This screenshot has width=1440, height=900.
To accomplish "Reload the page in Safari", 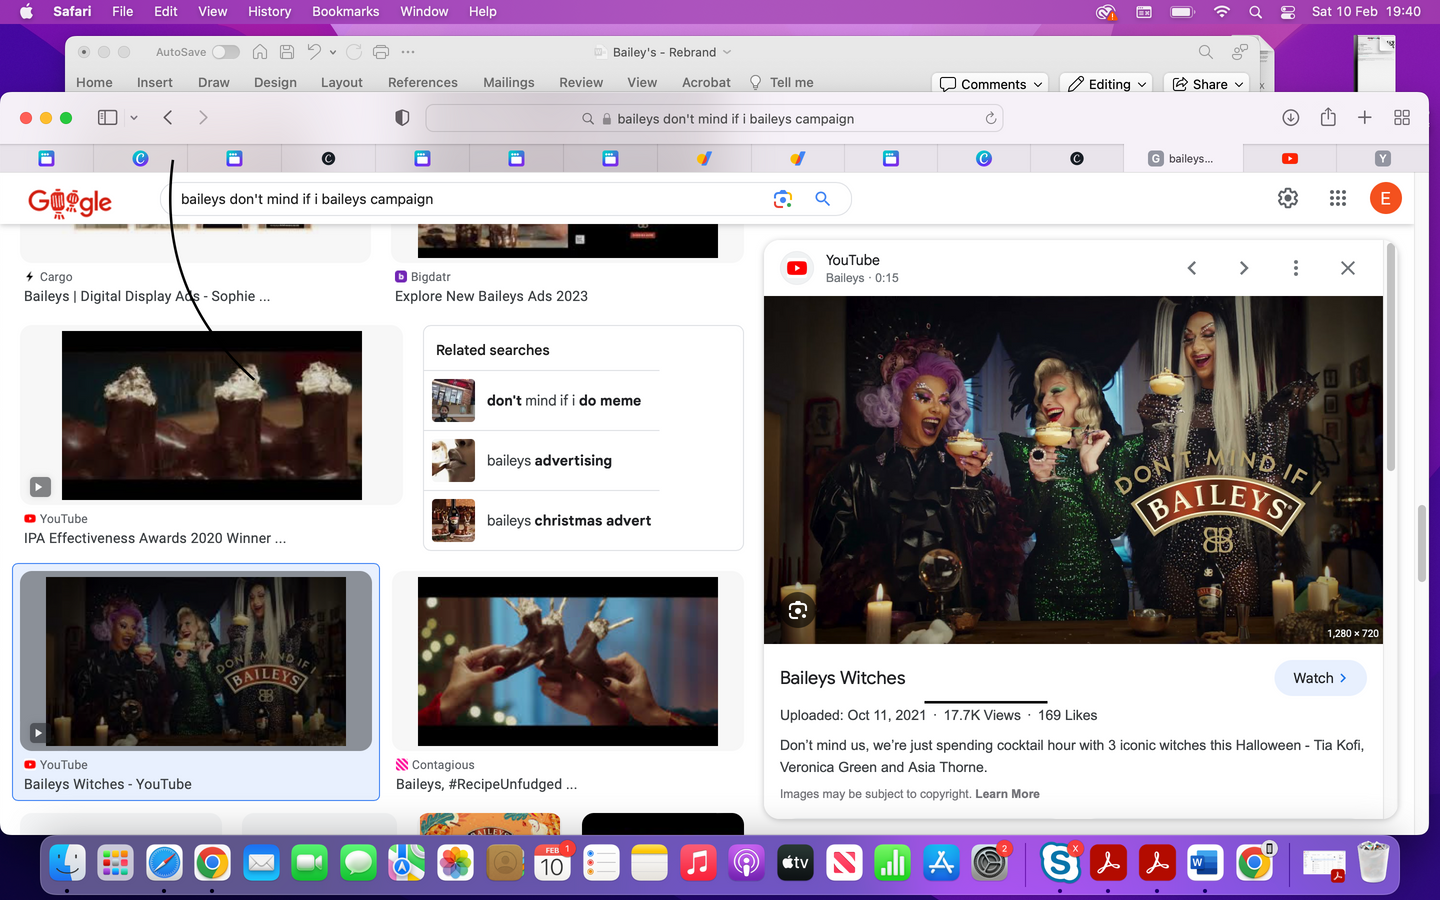I will click(991, 118).
